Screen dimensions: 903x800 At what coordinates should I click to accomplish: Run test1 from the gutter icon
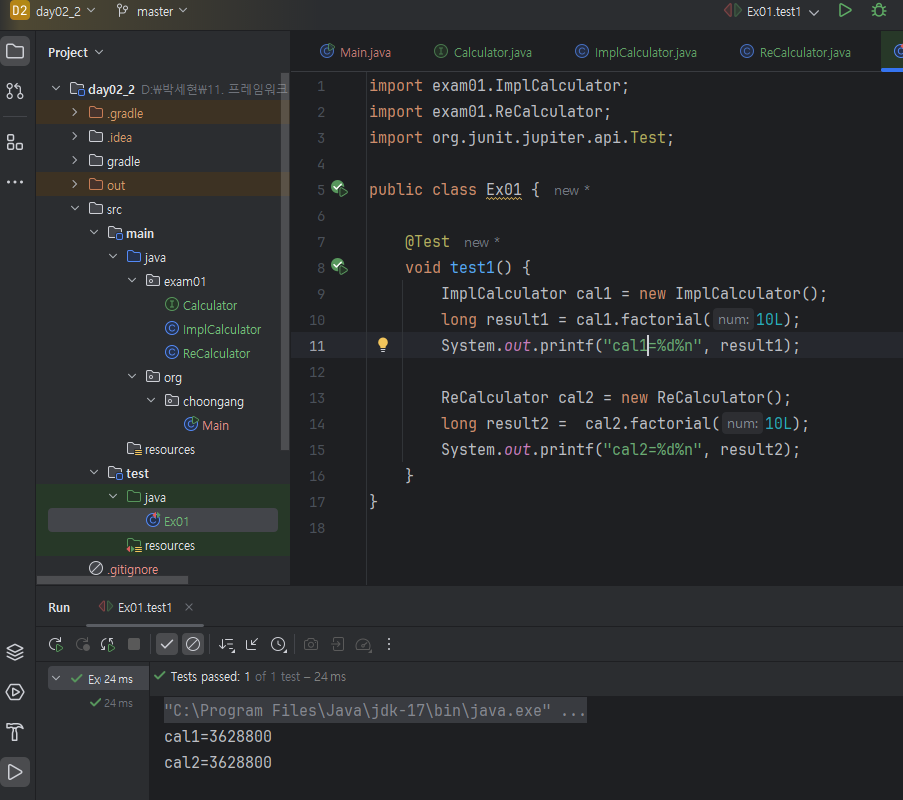(x=339, y=267)
